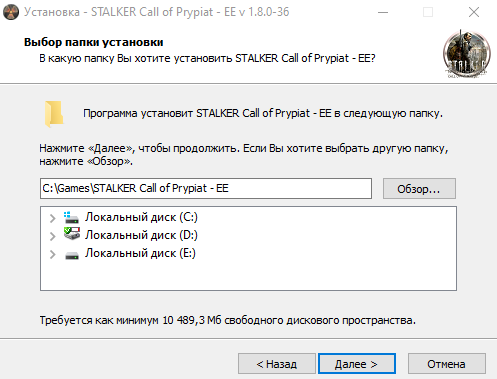Image resolution: width=497 pixels, height=379 pixels.
Task: Select the Local Disk E: drive icon
Action: click(x=72, y=255)
